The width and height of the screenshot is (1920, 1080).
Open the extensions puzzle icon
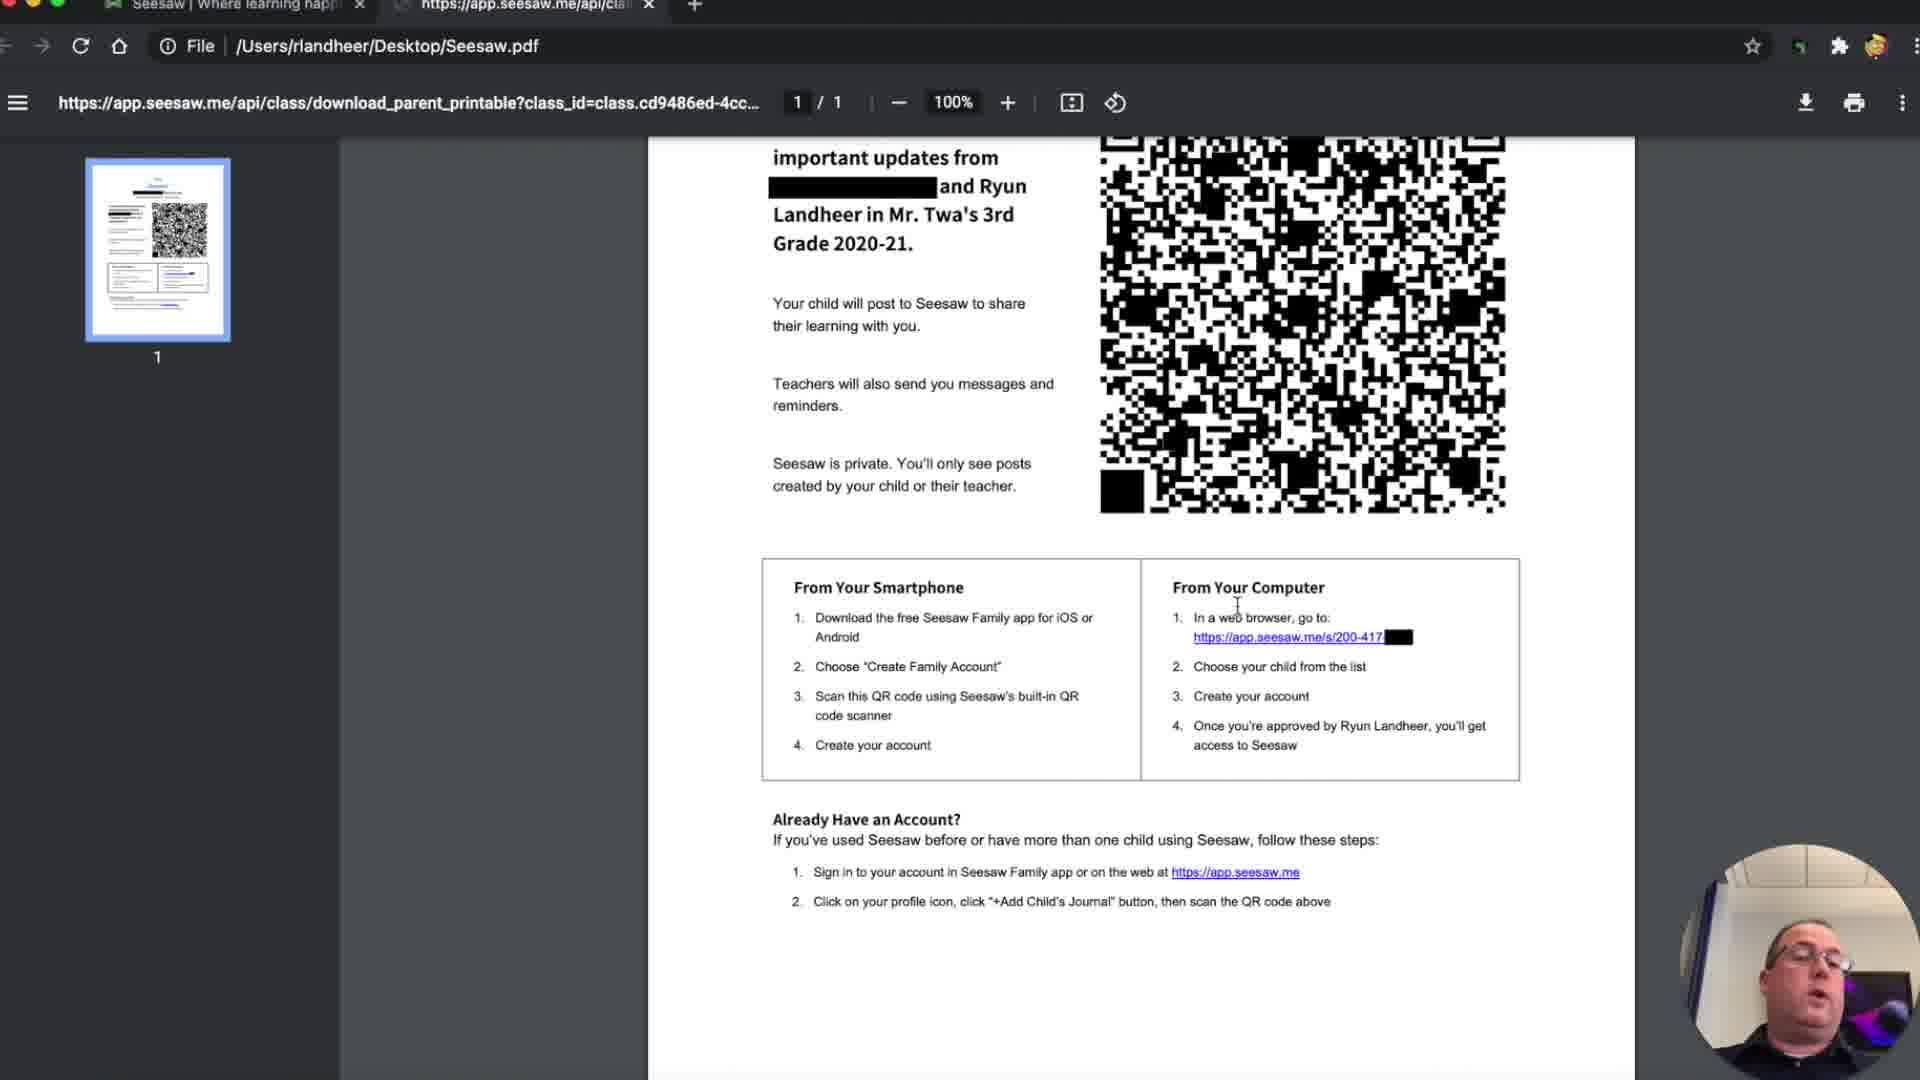[1839, 46]
